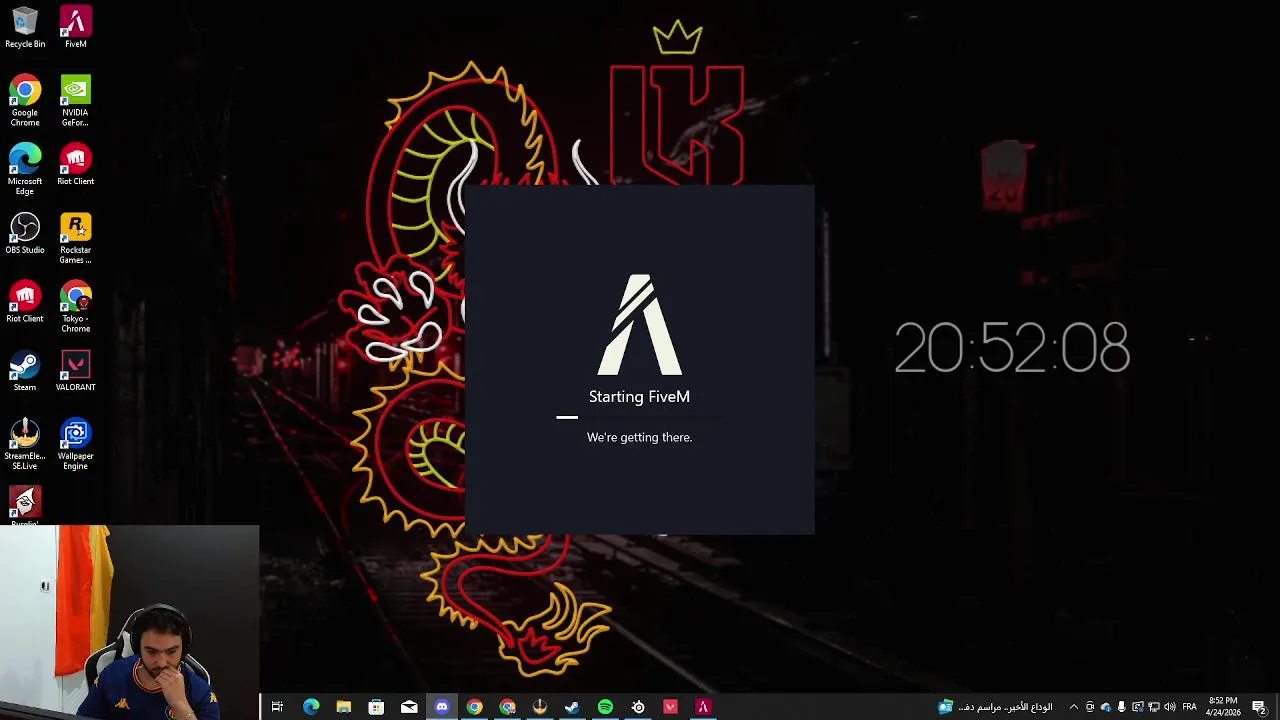
Task: Open Microsoft Store from the taskbar
Action: tap(376, 707)
